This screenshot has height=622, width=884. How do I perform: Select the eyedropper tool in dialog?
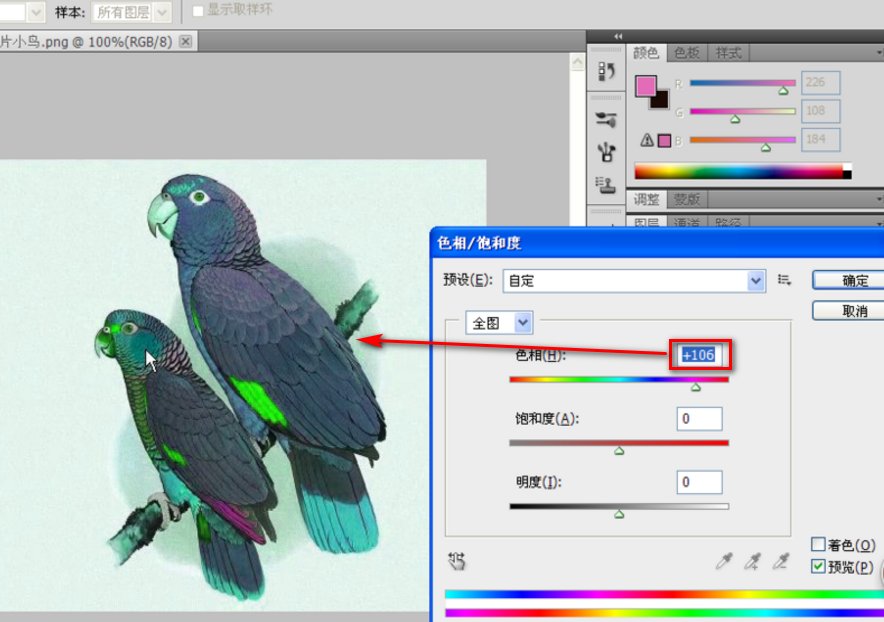724,562
